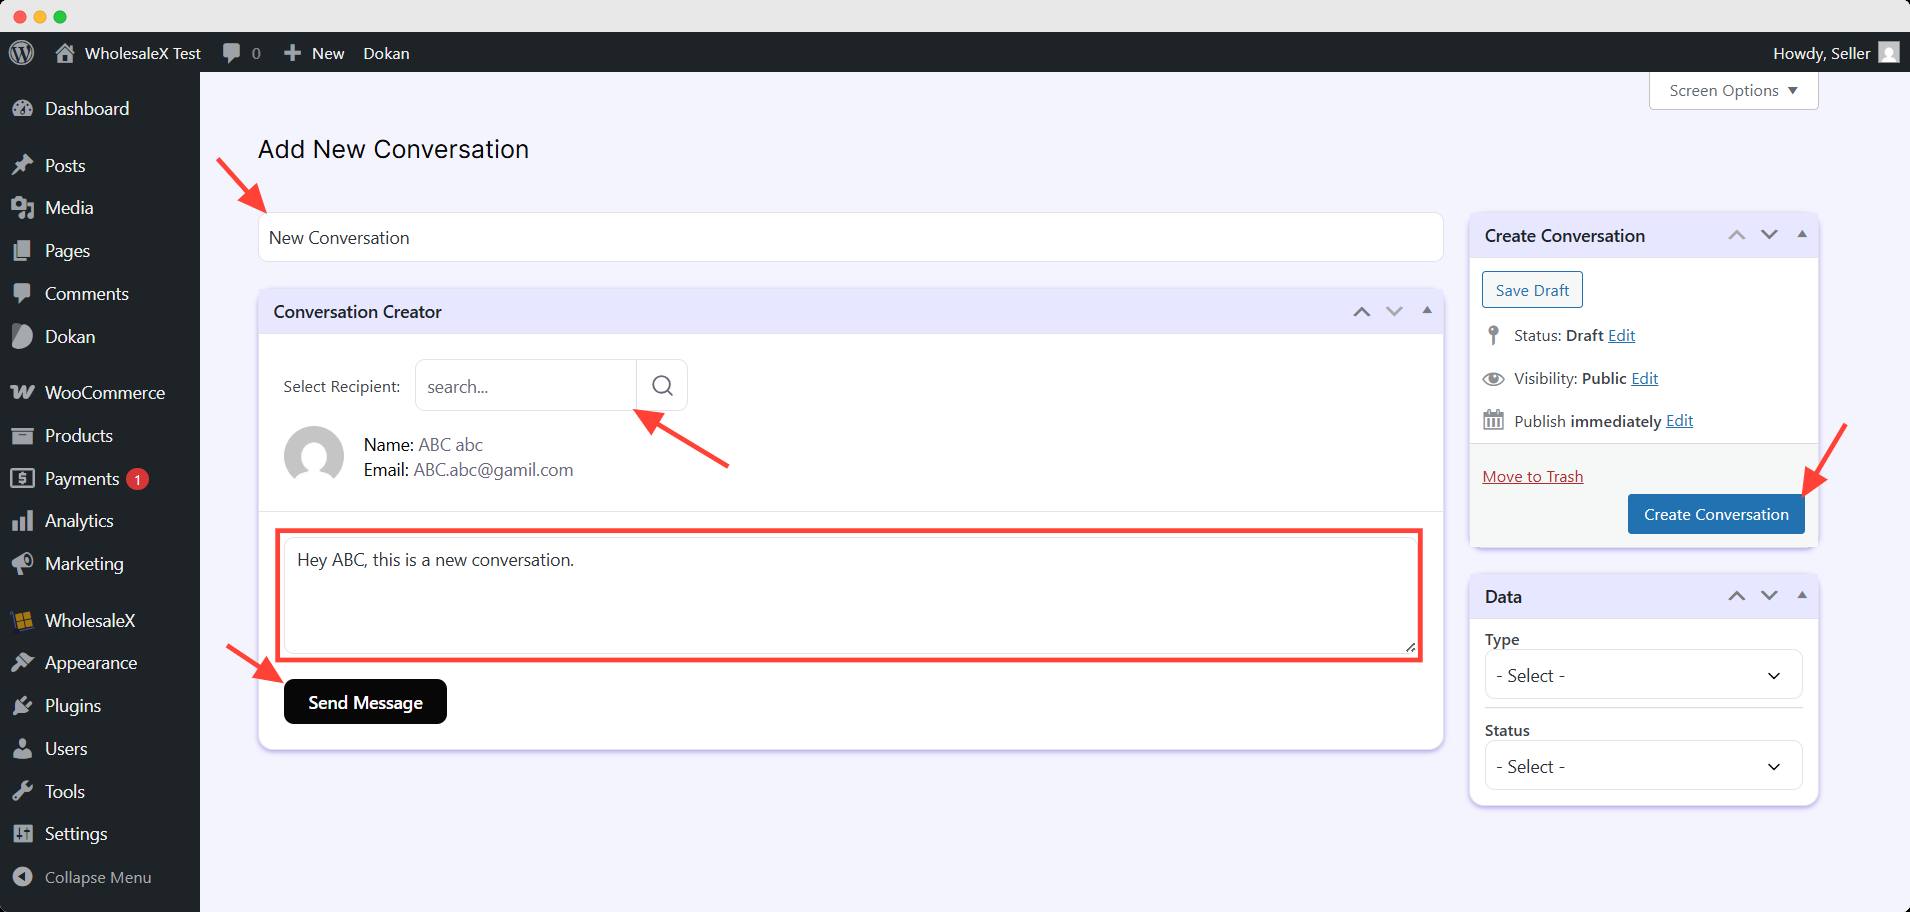Click the Plugins plug icon
Image resolution: width=1910 pixels, height=912 pixels.
(22, 706)
